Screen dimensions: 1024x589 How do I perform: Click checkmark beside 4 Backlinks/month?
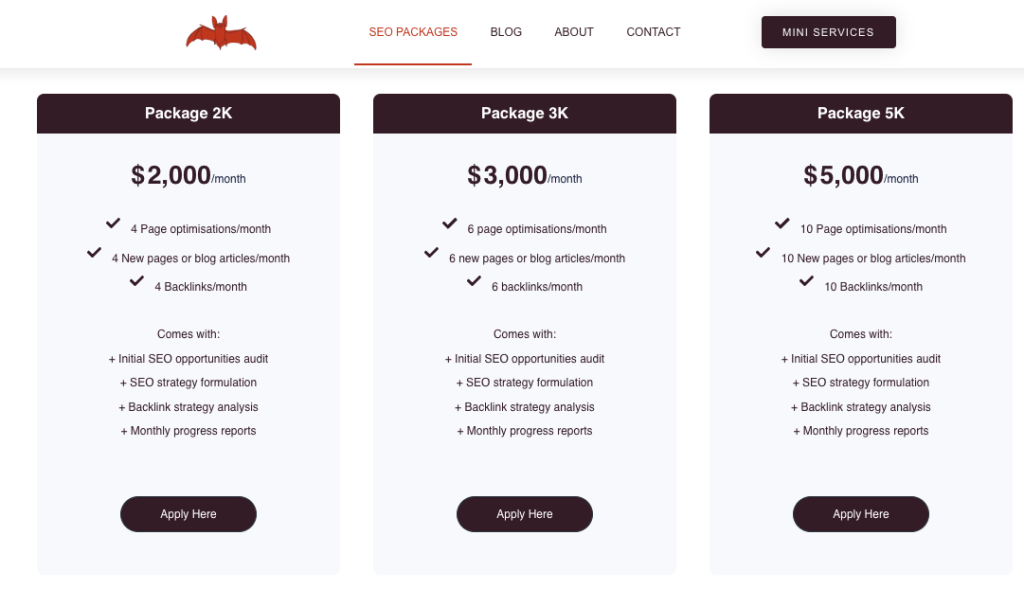[136, 281]
